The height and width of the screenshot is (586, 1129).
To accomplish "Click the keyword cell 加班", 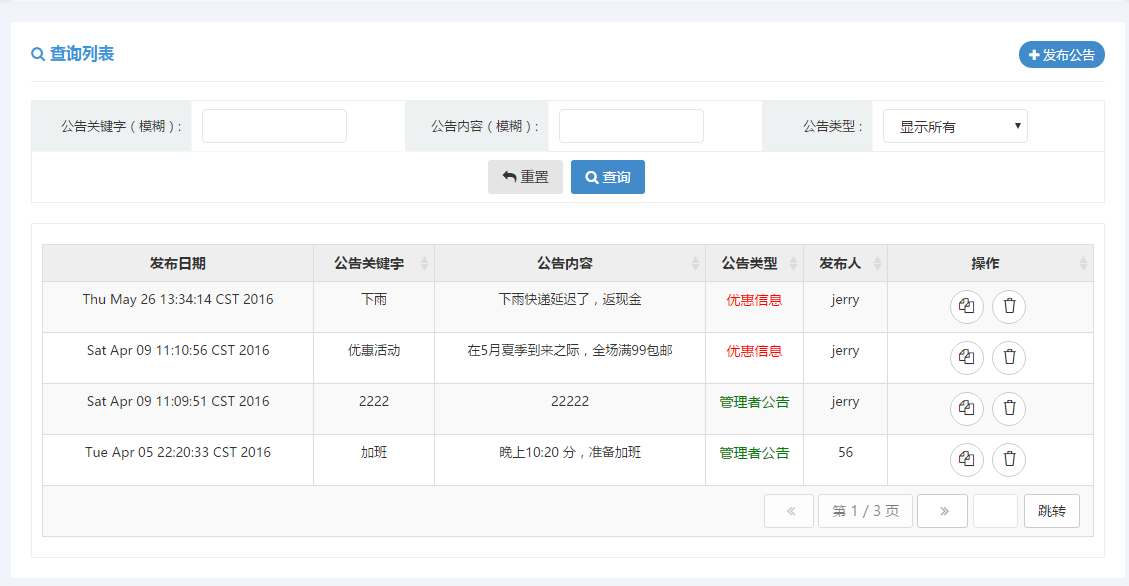I will click(x=374, y=453).
